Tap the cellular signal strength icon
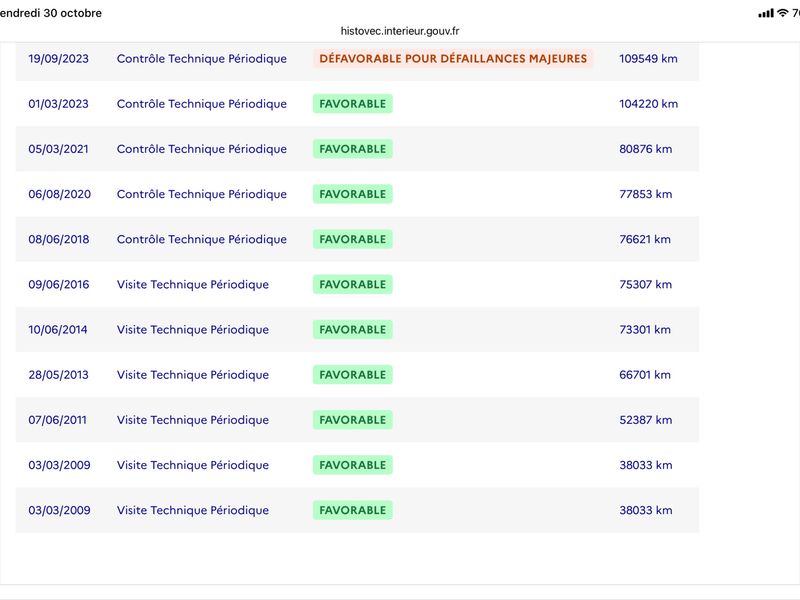Screen dimensions: 800x600 (x=766, y=13)
